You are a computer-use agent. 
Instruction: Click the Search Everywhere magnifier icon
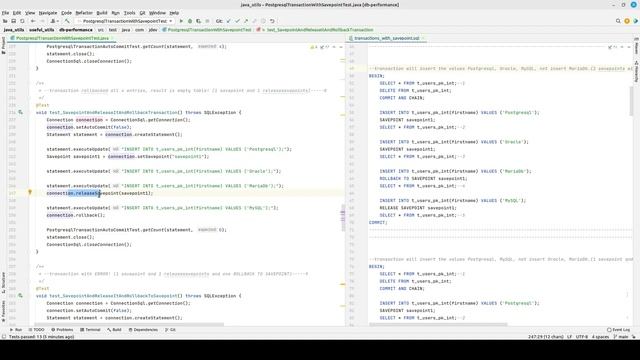point(618,21)
